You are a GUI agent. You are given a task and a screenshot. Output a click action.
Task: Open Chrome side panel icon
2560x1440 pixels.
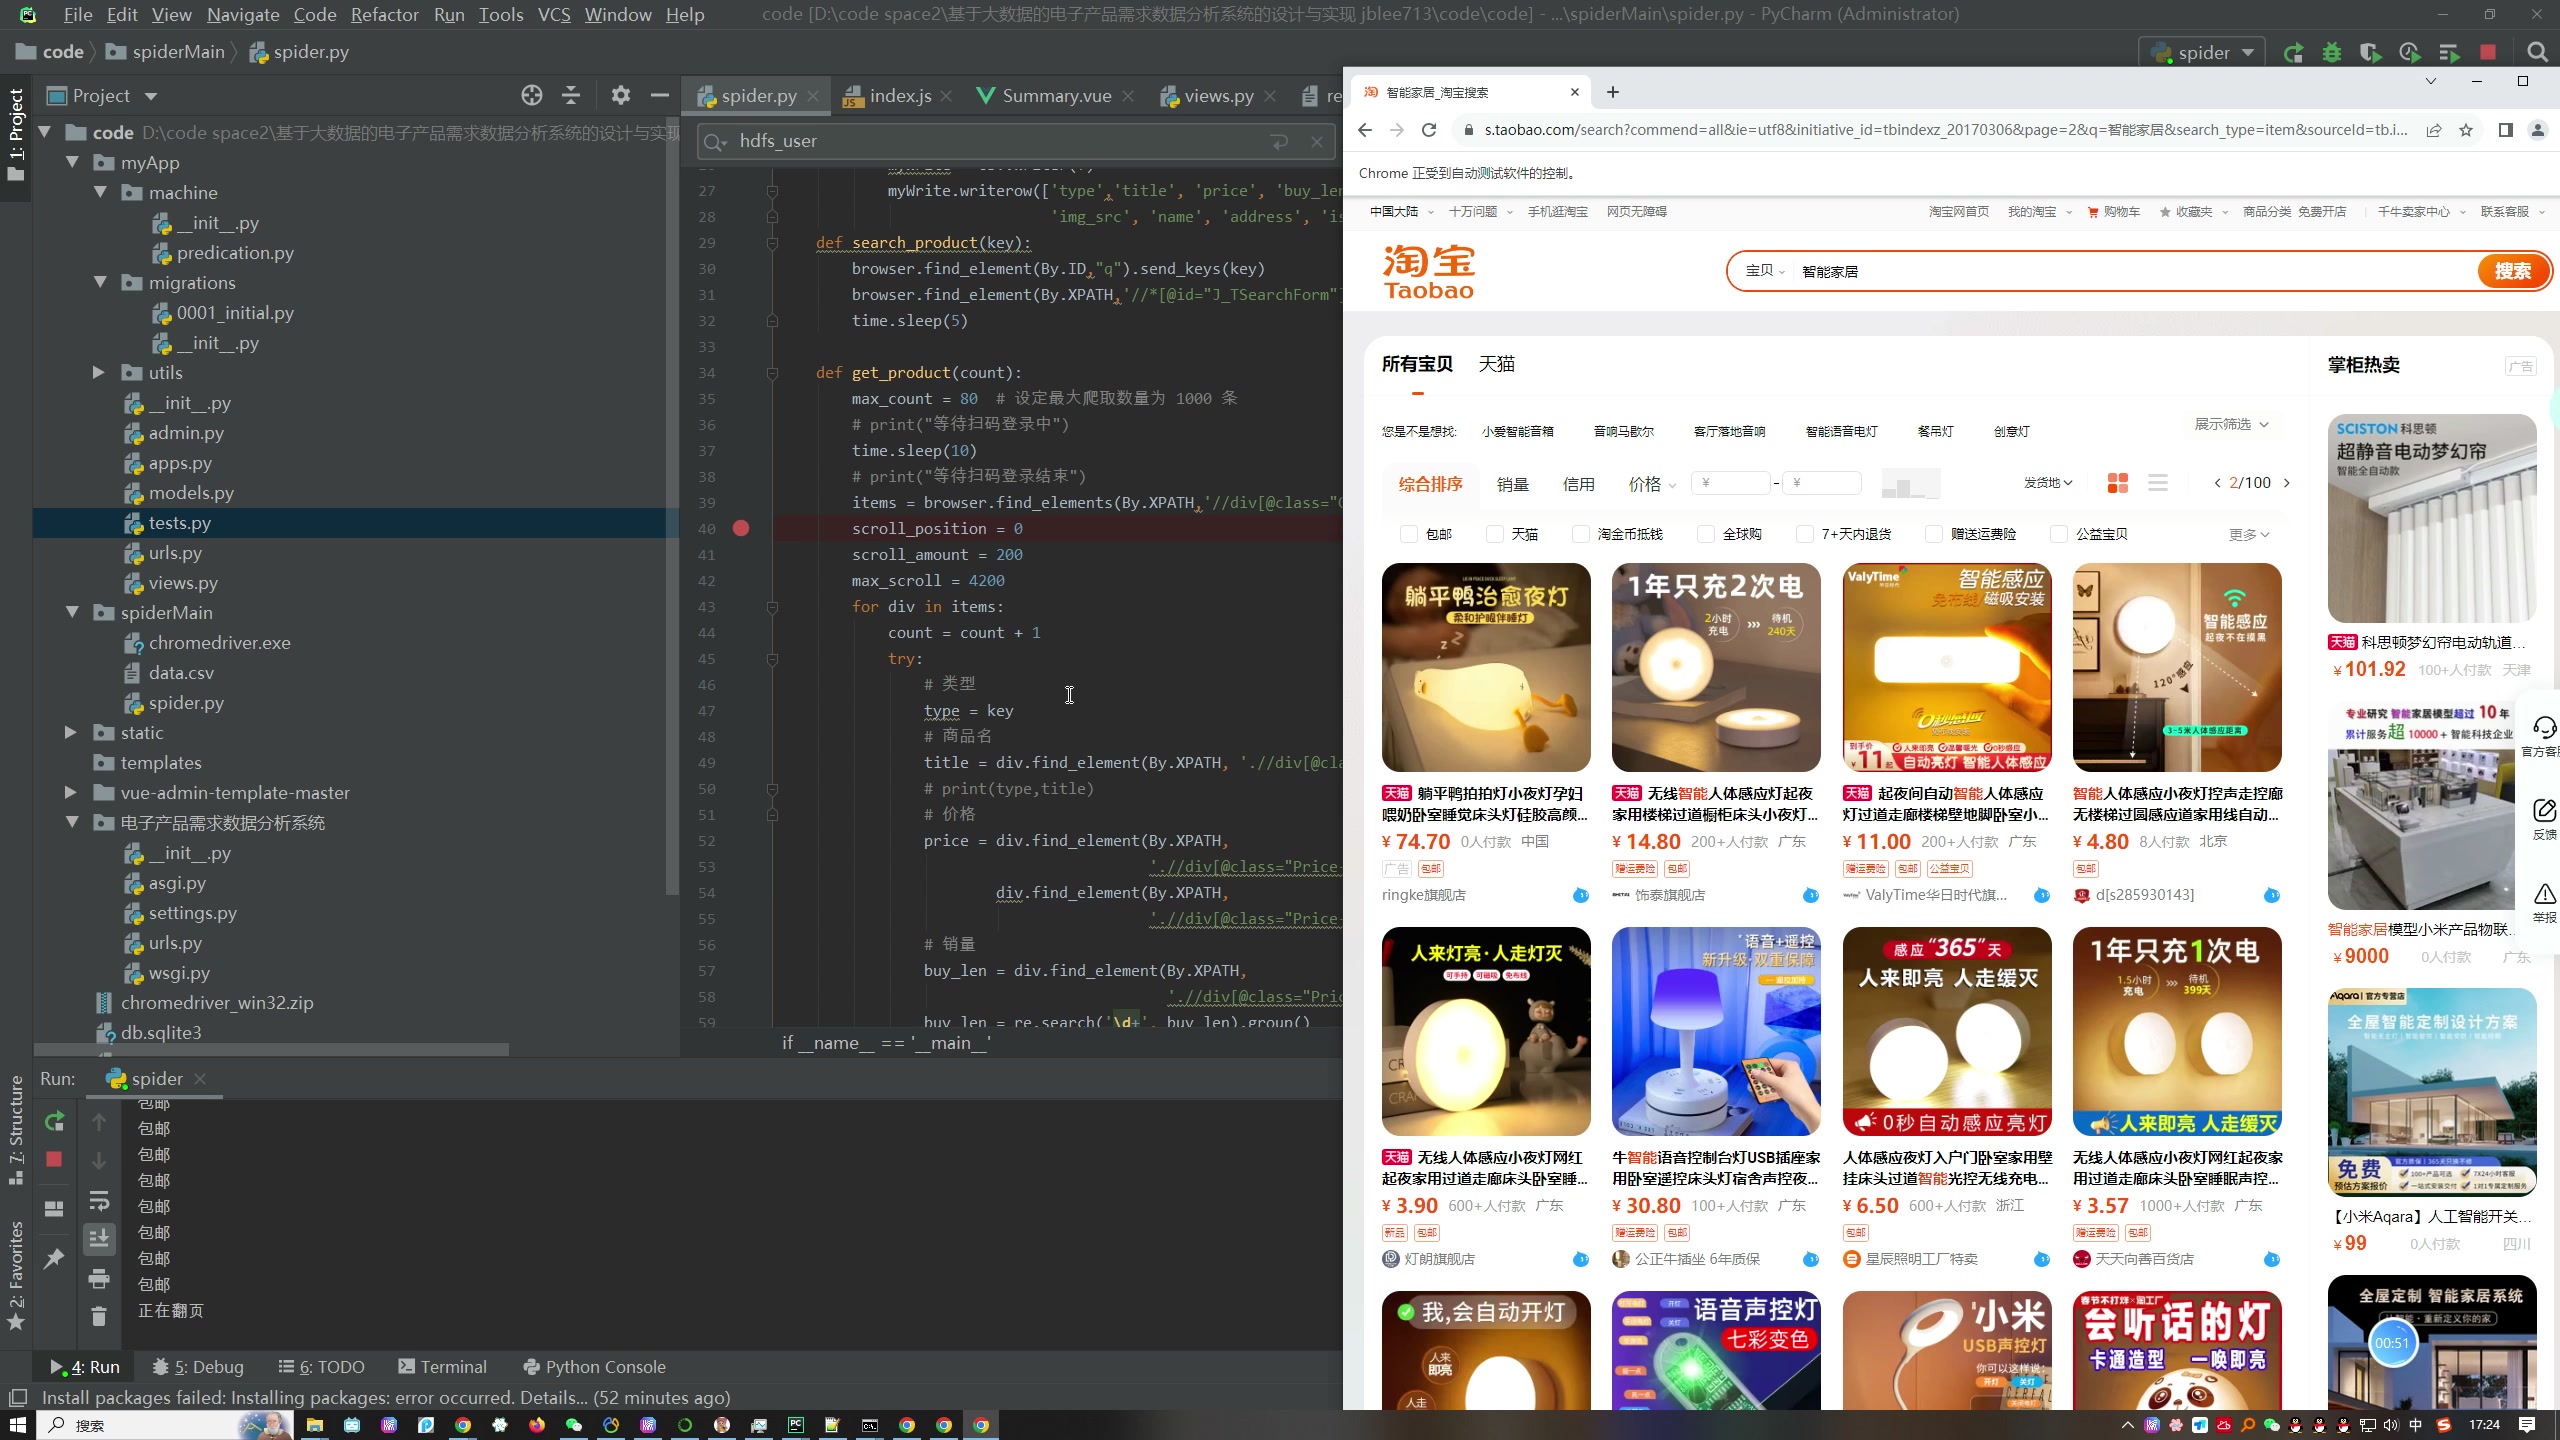click(2505, 130)
